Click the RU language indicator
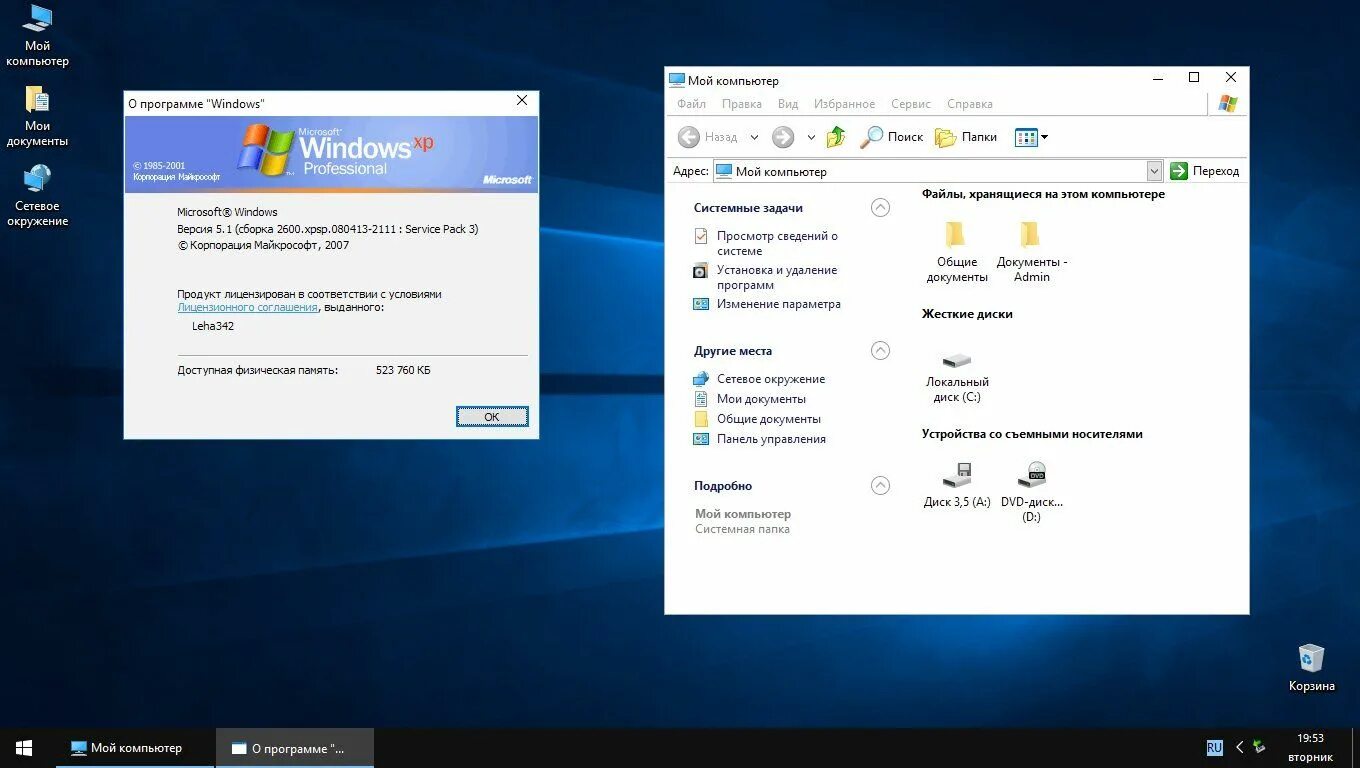1360x768 pixels. point(1213,747)
